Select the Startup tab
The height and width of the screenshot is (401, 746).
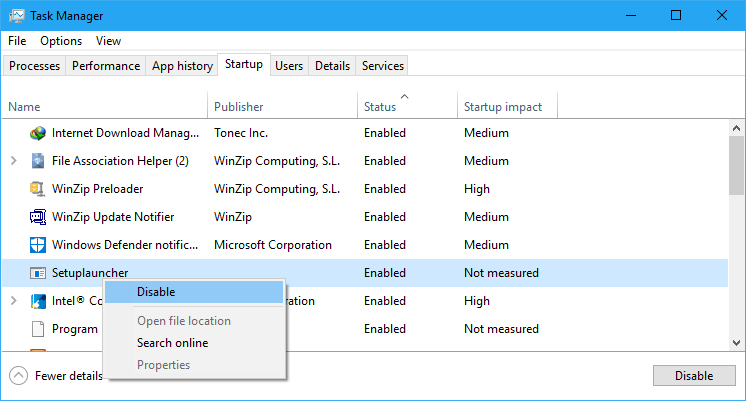tap(244, 64)
